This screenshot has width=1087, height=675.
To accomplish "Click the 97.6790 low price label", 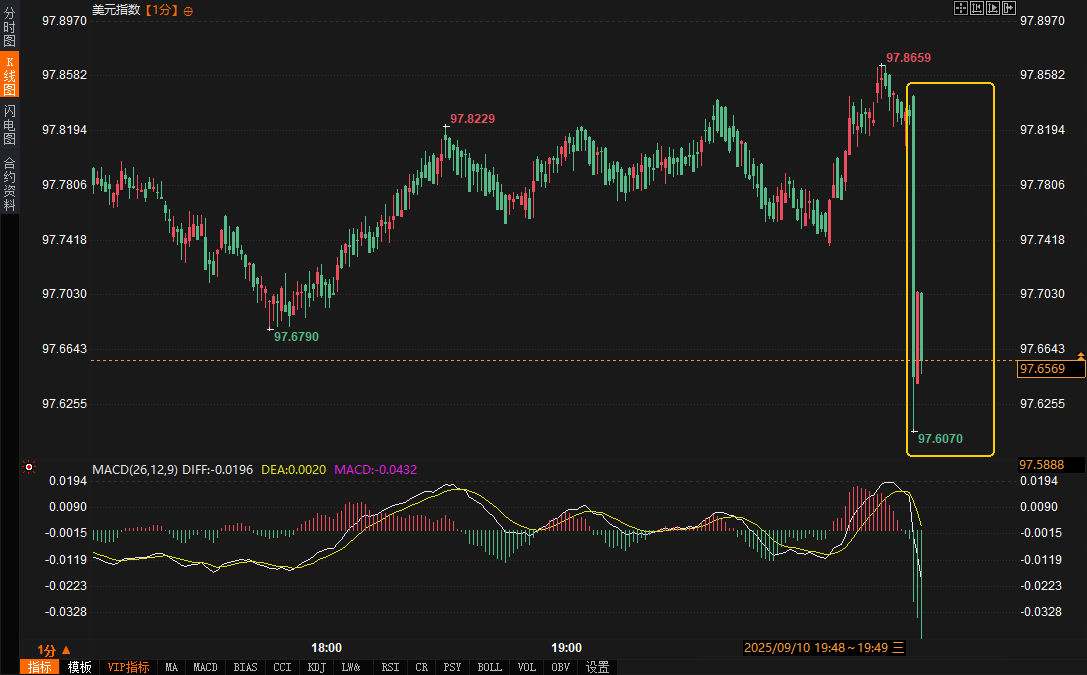I will click(296, 337).
